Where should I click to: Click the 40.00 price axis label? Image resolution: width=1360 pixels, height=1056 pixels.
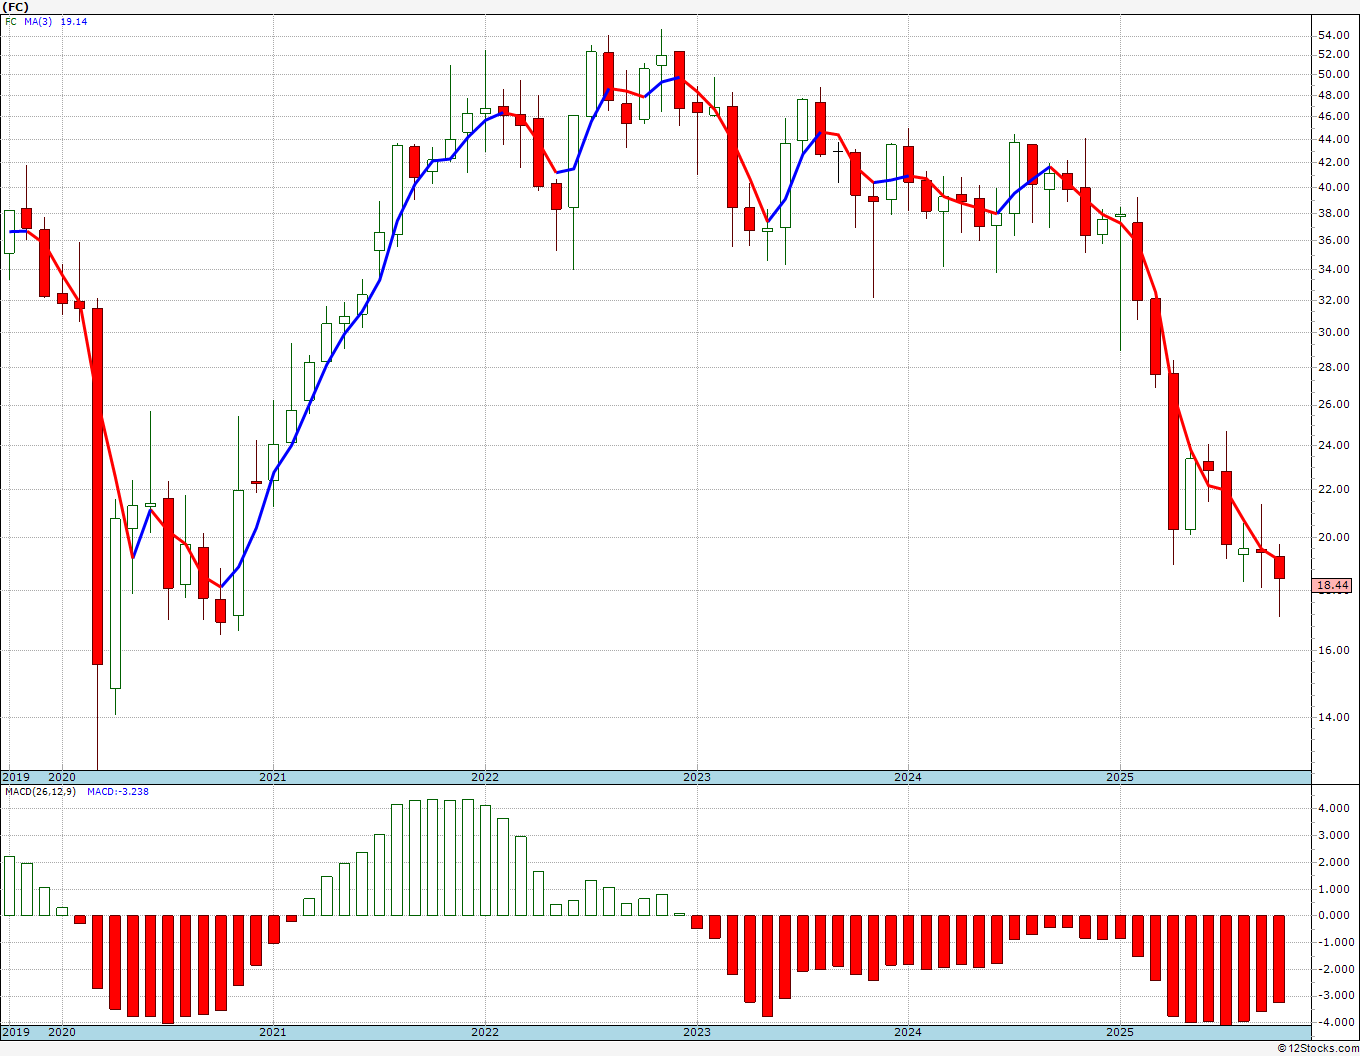tap(1333, 188)
